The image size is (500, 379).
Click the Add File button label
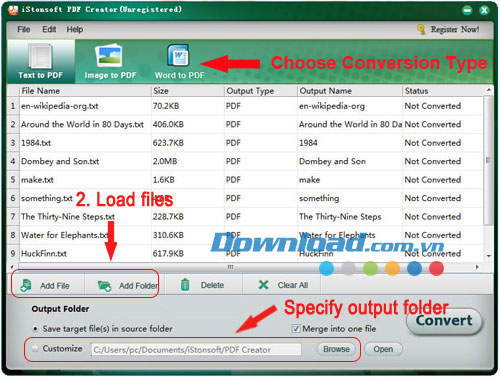point(55,286)
